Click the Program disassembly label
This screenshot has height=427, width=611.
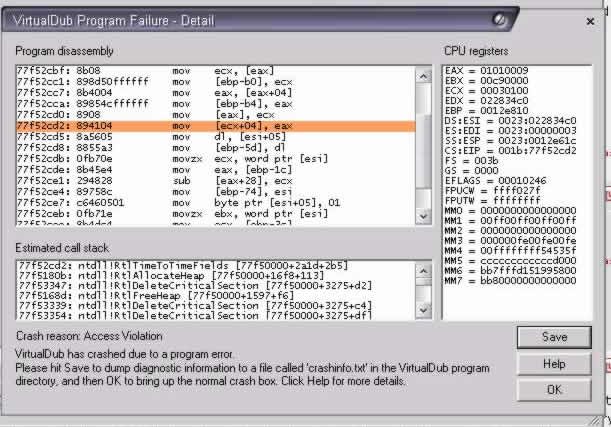pyautogui.click(x=64, y=51)
